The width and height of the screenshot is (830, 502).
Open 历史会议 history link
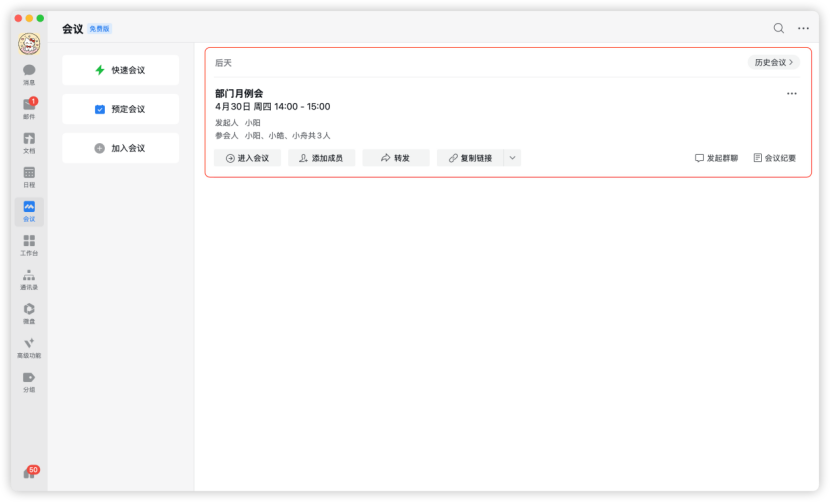(x=773, y=62)
